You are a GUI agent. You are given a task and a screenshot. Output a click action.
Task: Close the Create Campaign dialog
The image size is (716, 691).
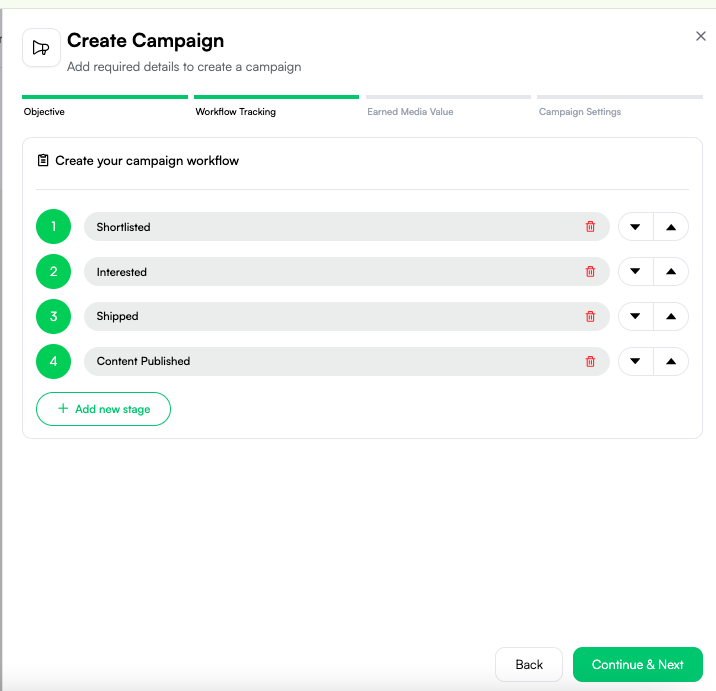pyautogui.click(x=700, y=36)
